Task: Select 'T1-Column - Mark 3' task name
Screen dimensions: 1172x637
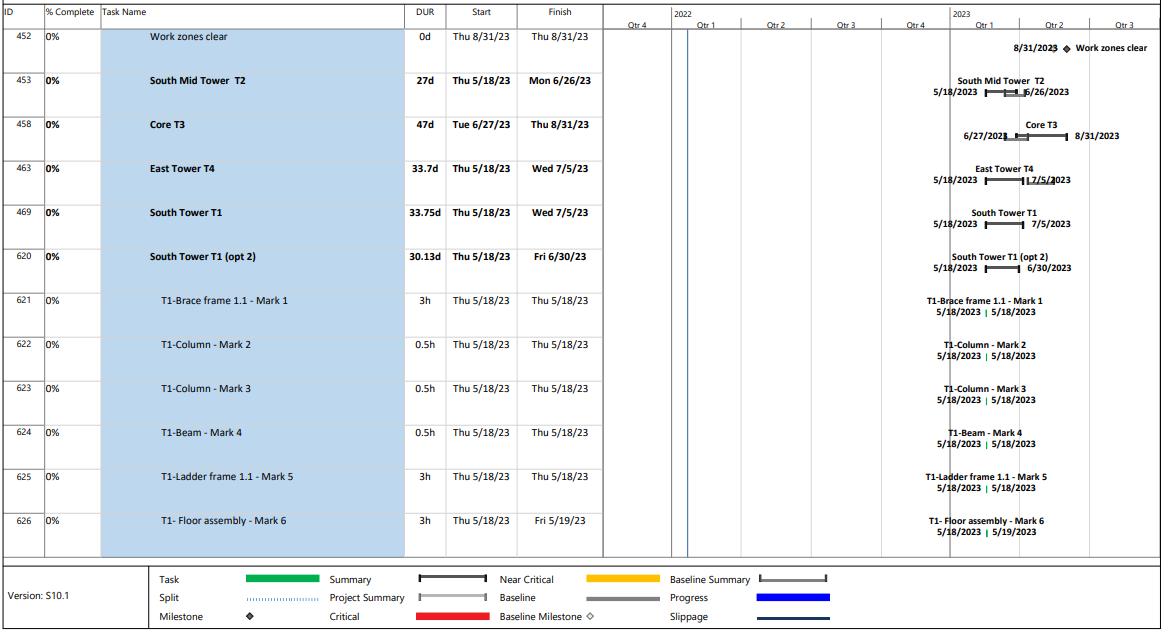Action: [x=206, y=389]
